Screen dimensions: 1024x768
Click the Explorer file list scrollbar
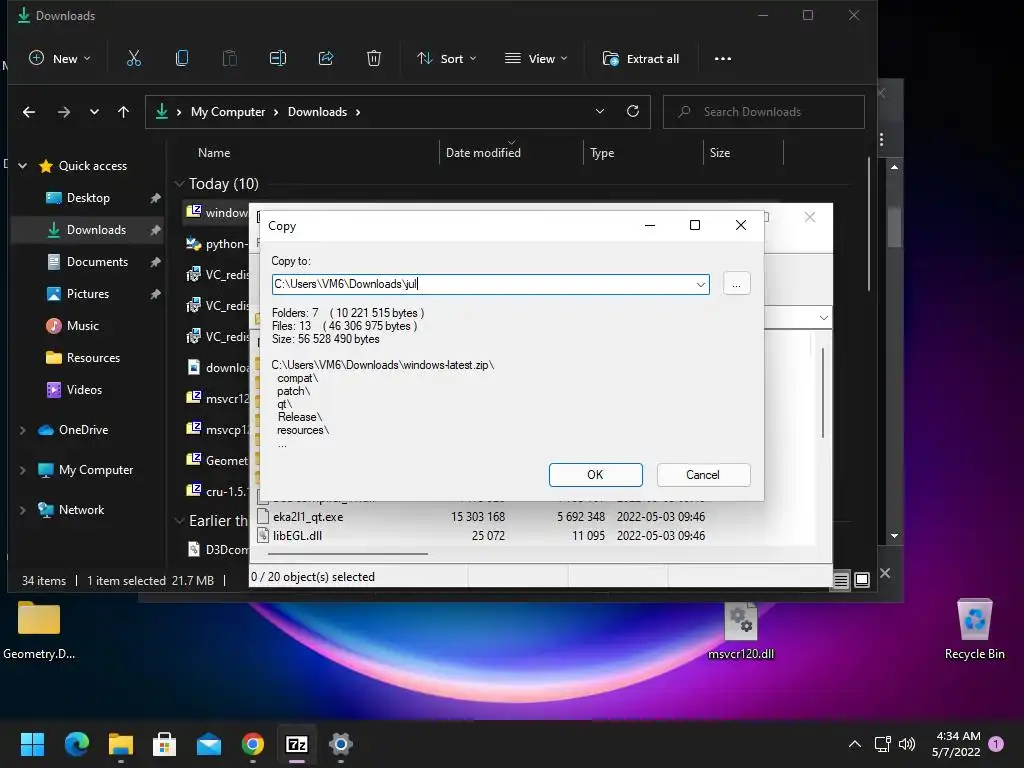[x=869, y=224]
